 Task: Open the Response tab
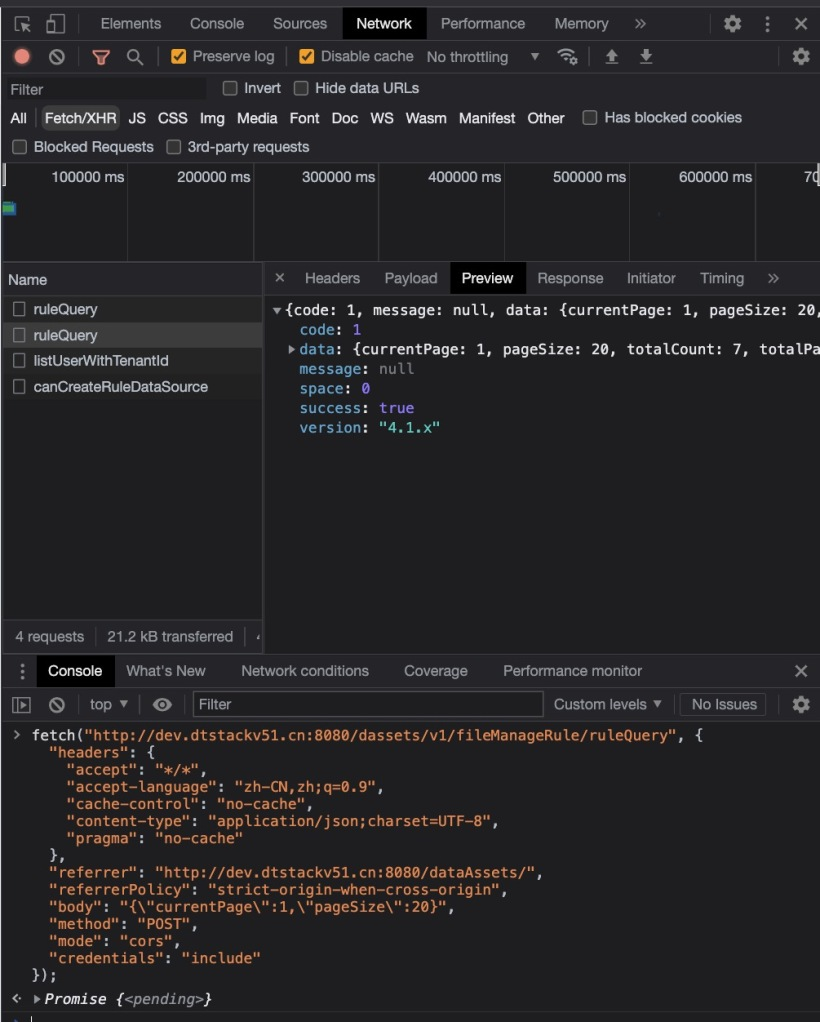tap(570, 278)
